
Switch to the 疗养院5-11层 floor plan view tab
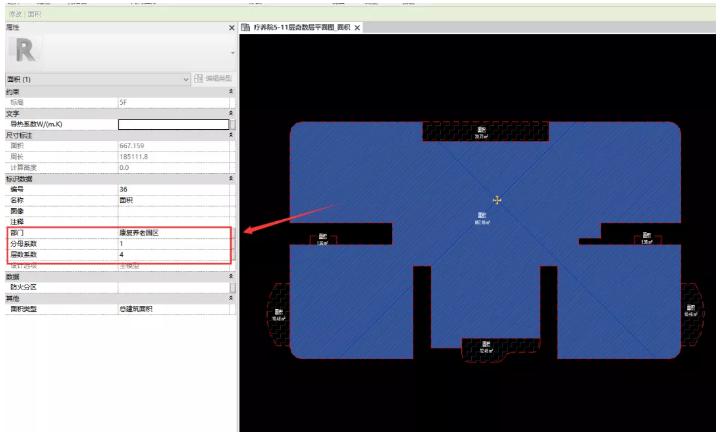pos(302,28)
